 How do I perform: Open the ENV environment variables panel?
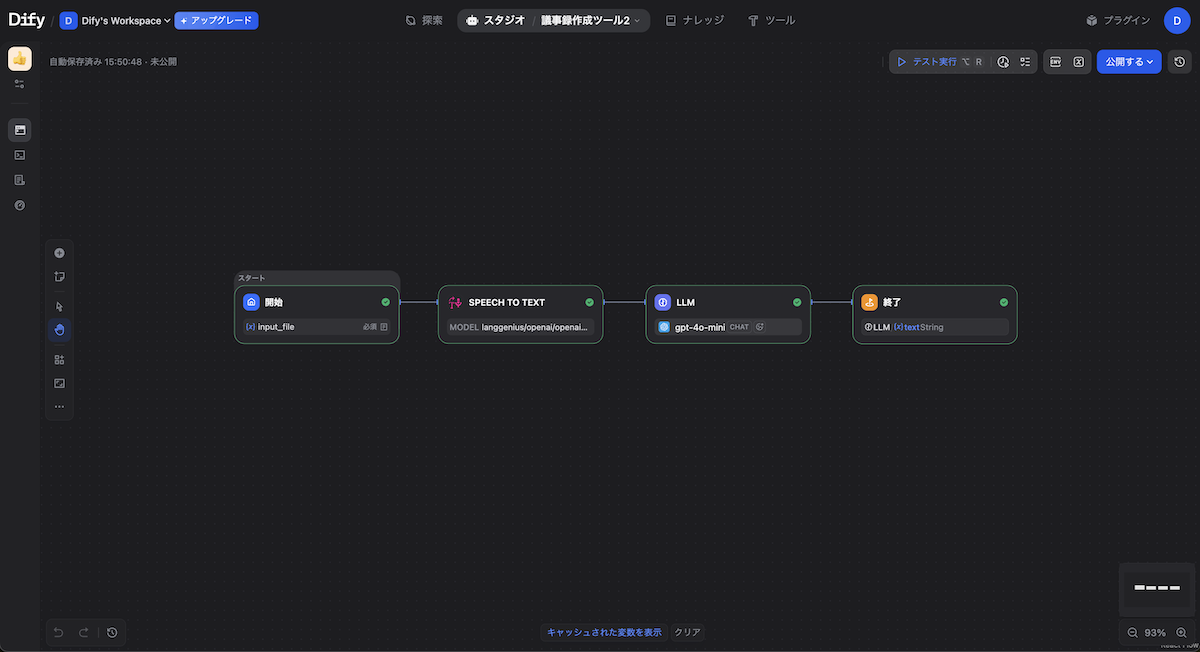(x=1055, y=62)
